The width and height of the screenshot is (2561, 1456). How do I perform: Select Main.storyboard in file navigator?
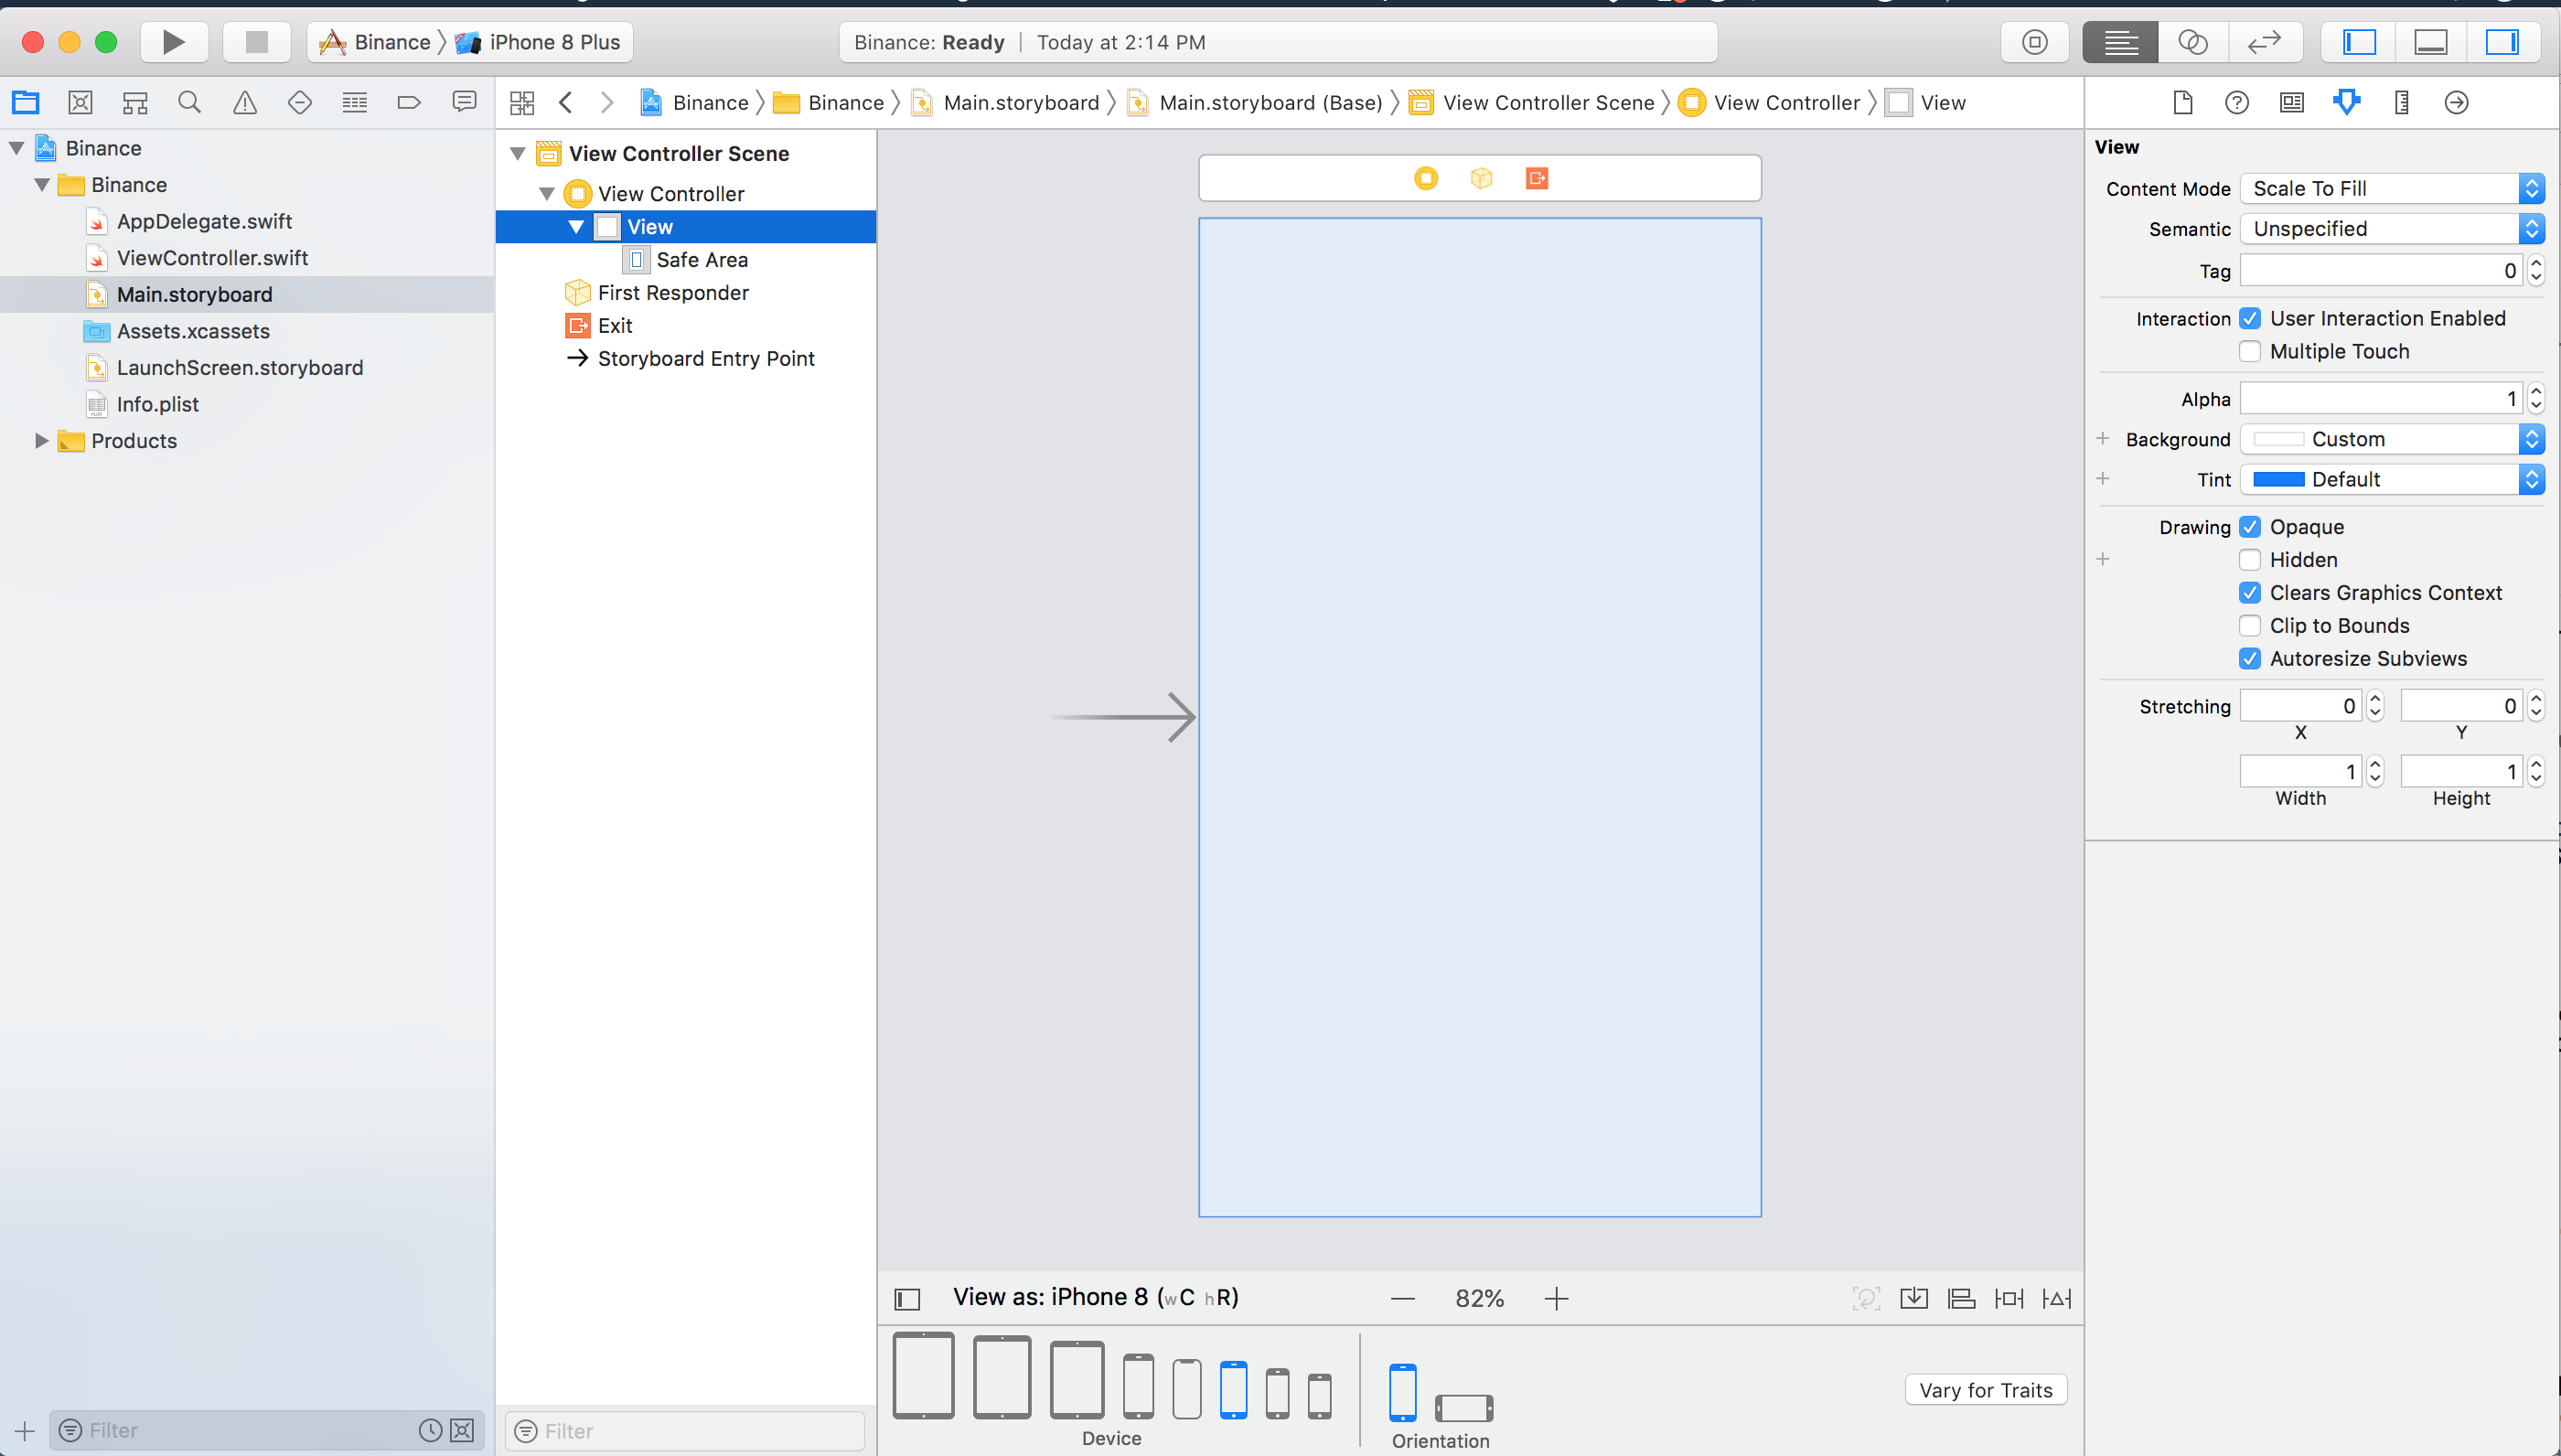pyautogui.click(x=194, y=294)
